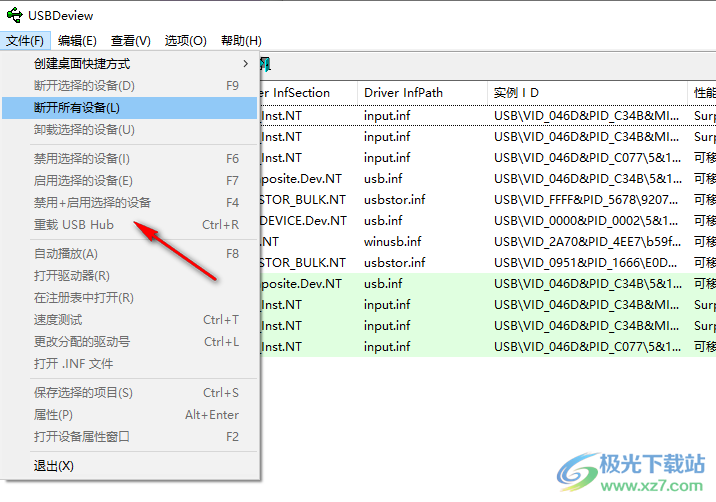Select 禁用+启用选择的设备 menu item
Viewport: 716px width, 502px height.
click(x=130, y=202)
